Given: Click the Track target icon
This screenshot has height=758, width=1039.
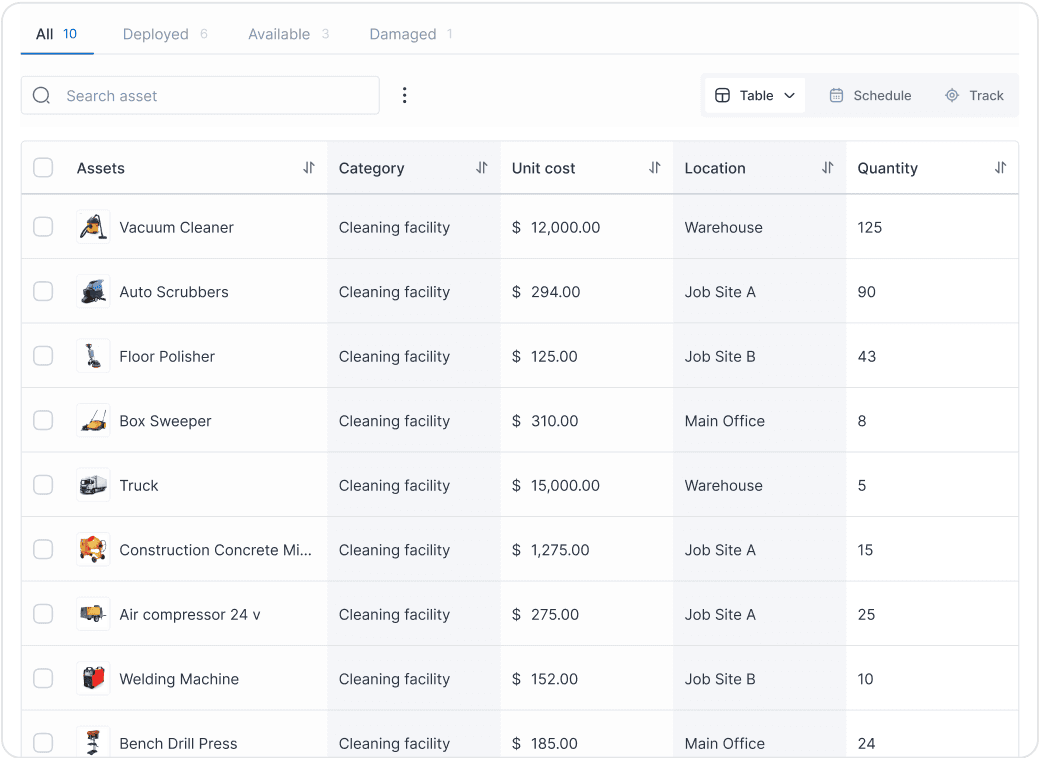Looking at the screenshot, I should point(952,95).
